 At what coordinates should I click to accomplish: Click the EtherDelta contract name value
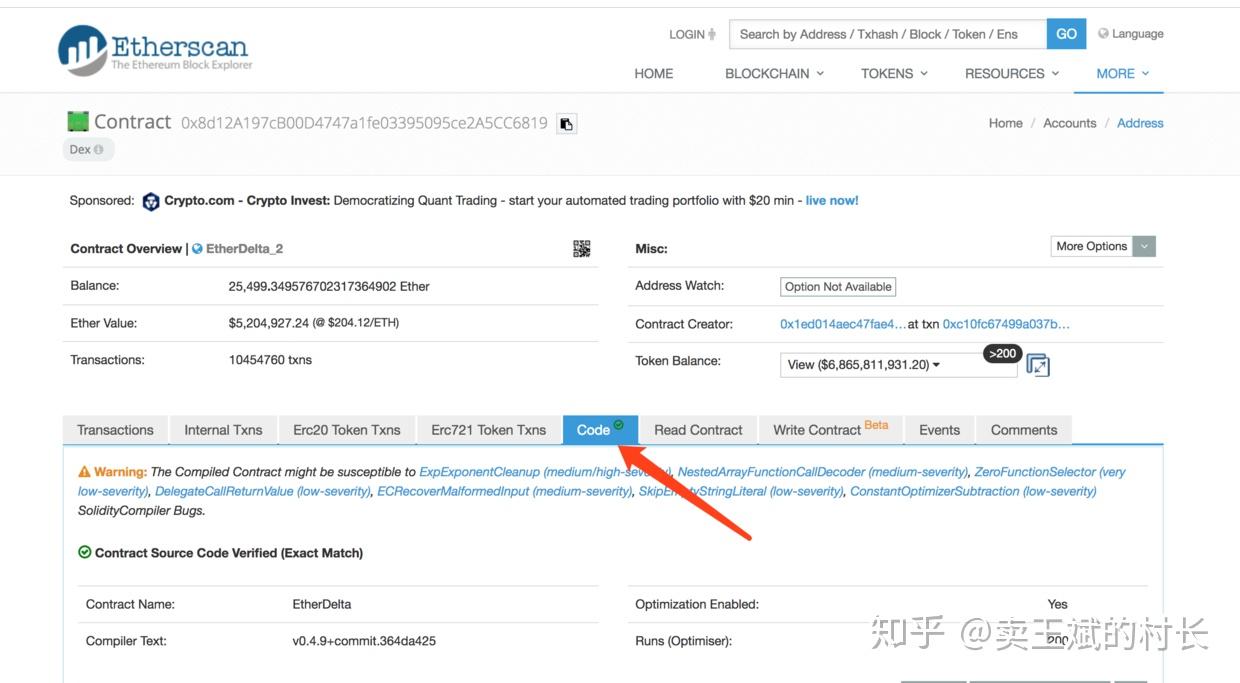(x=321, y=604)
